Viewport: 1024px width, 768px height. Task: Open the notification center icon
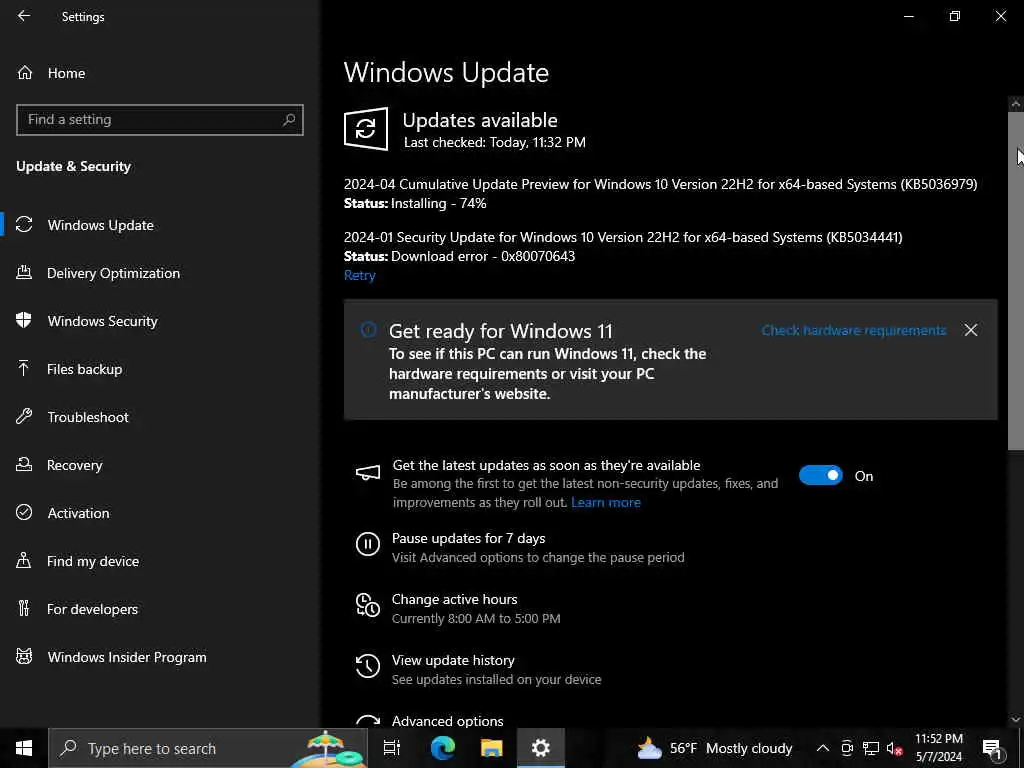click(x=993, y=748)
